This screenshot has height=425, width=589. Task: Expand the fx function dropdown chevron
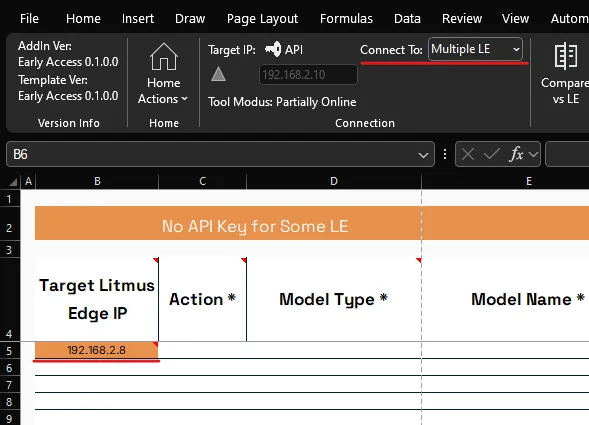533,154
